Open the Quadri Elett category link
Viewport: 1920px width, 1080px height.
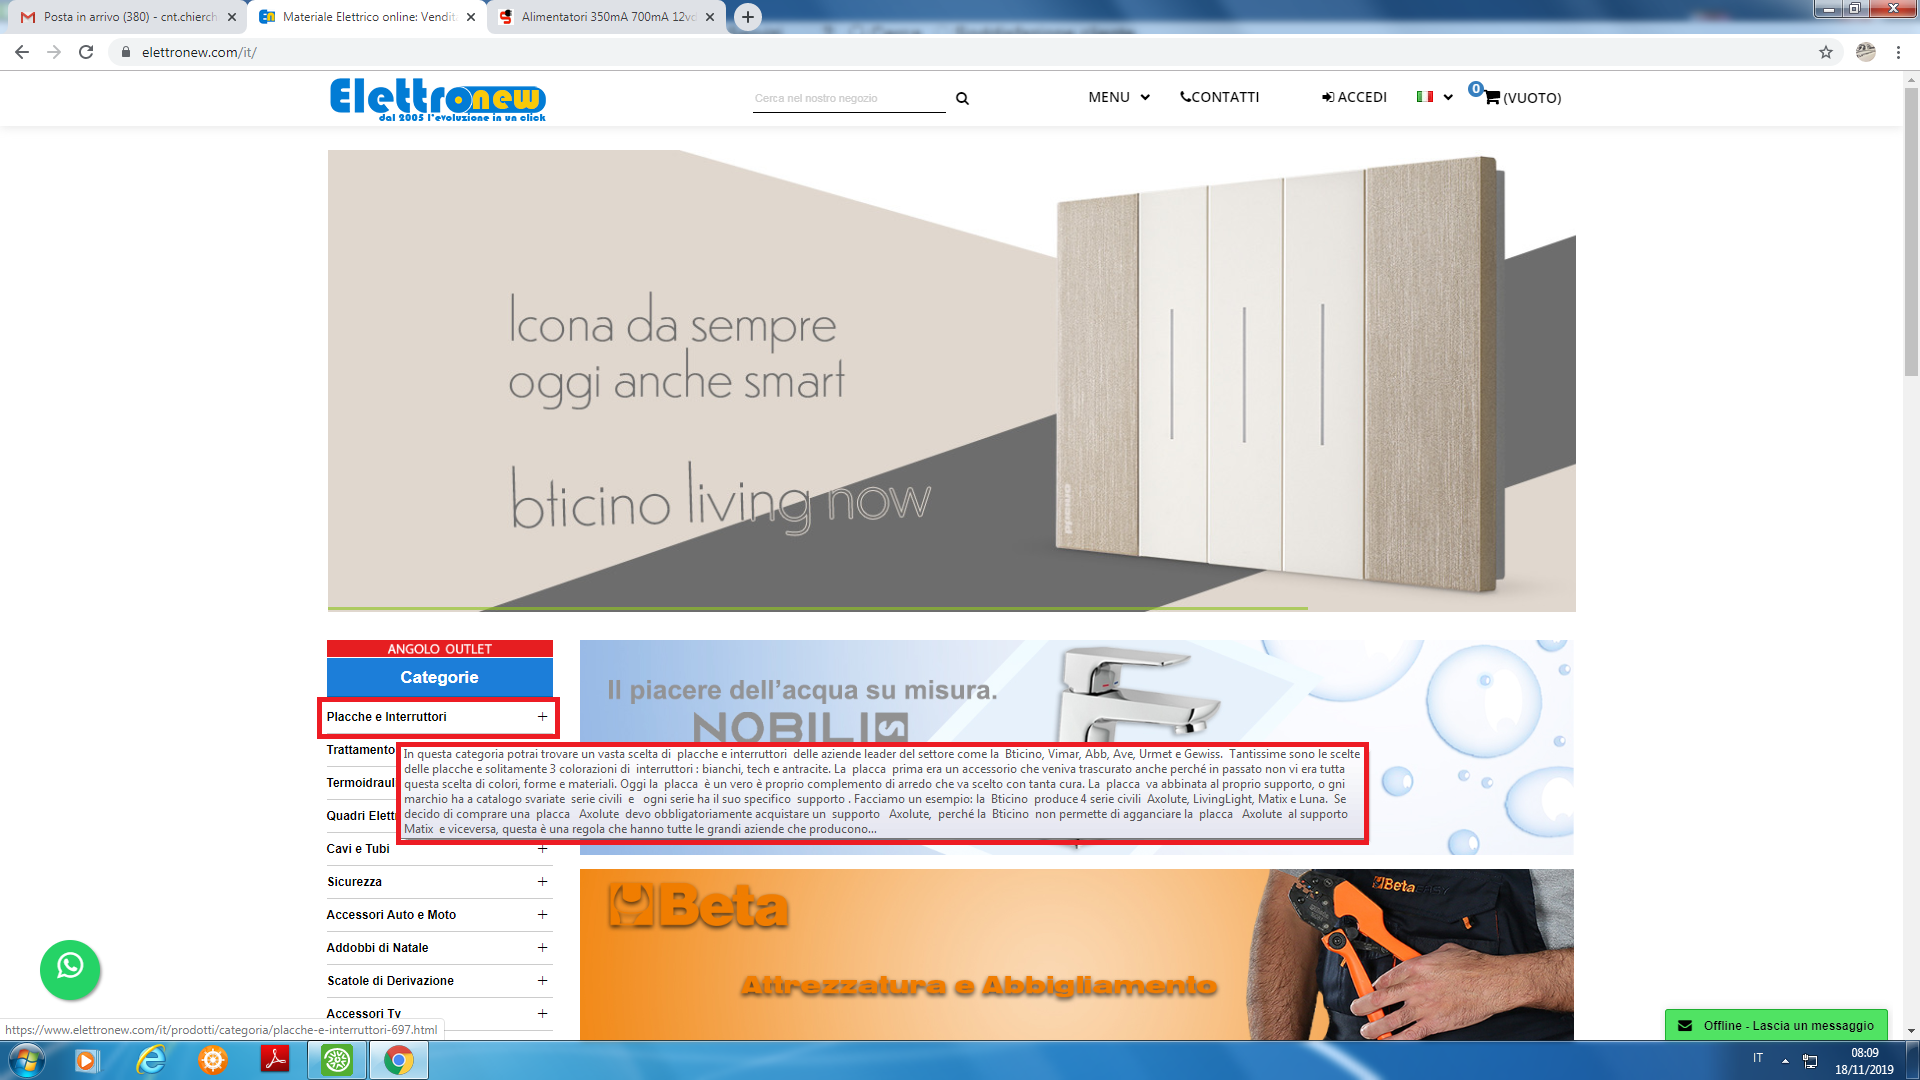click(x=361, y=816)
